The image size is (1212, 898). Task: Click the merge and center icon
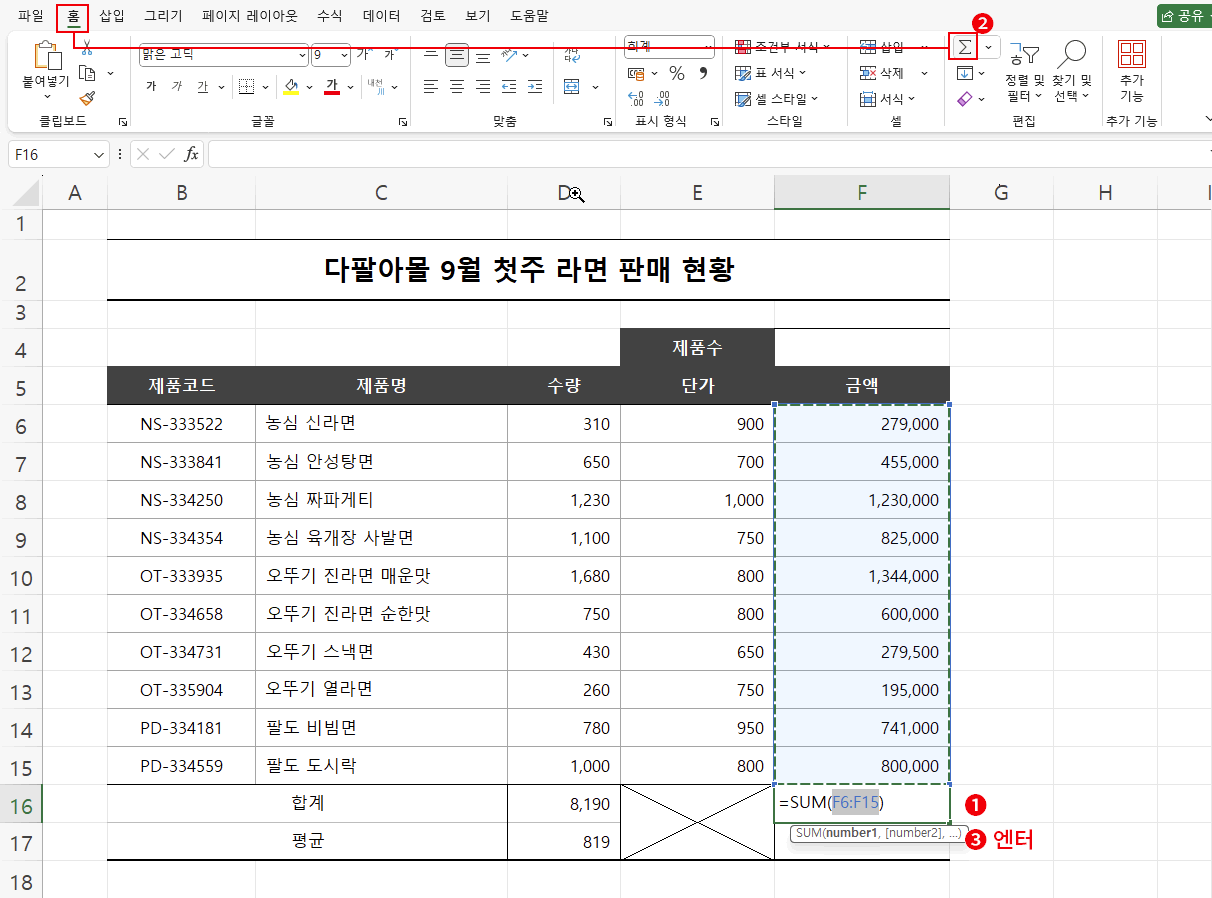point(571,87)
